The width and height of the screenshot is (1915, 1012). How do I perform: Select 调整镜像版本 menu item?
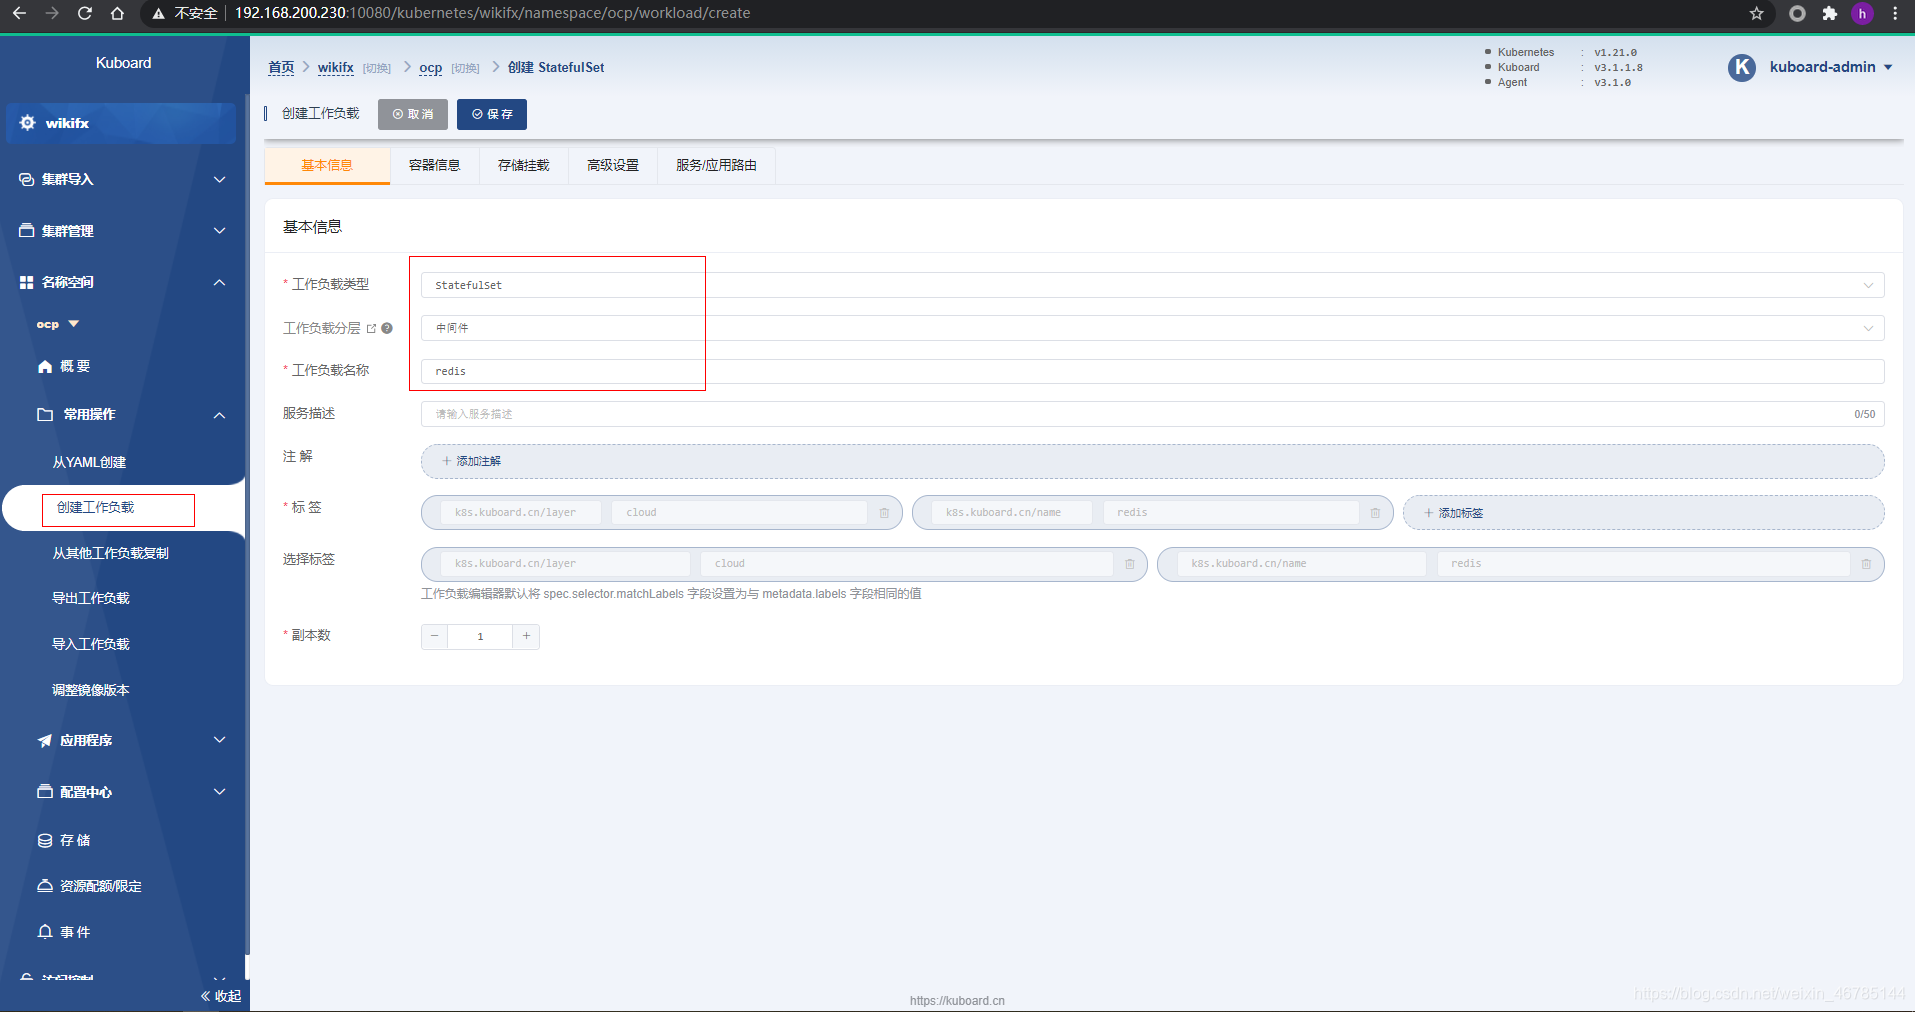click(x=91, y=690)
